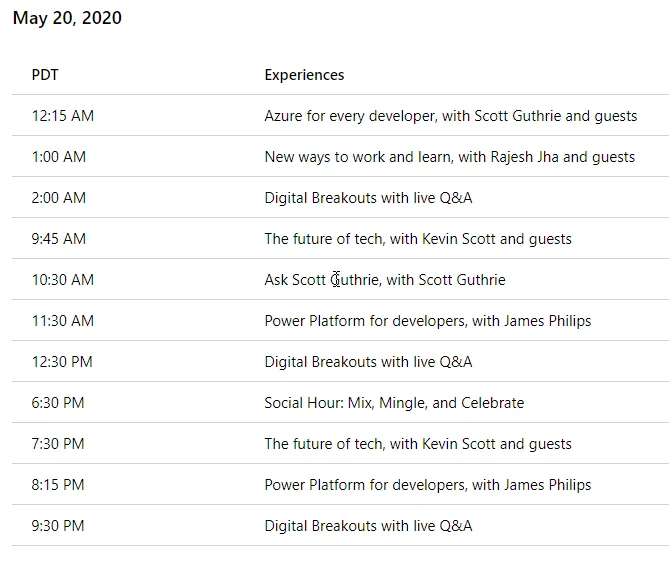The height and width of the screenshot is (563, 669).
Task: Click the 8:15 PM time cell
Action: tap(58, 484)
